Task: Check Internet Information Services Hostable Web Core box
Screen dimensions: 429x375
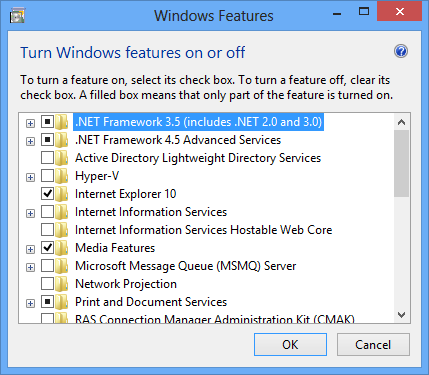Action: 47,229
